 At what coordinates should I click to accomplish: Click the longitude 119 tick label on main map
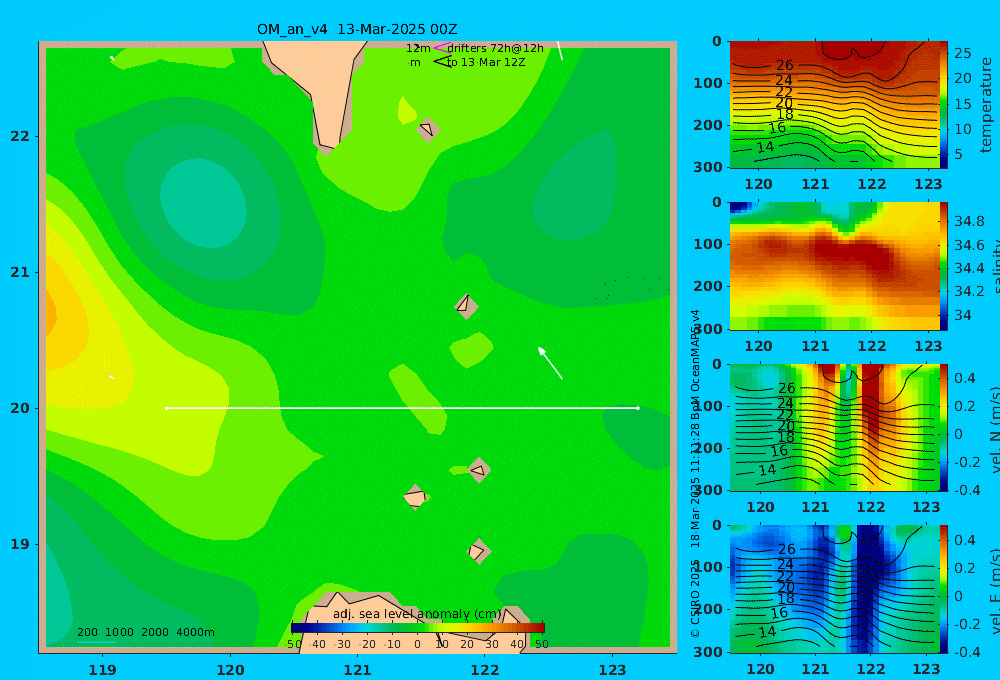coord(102,670)
